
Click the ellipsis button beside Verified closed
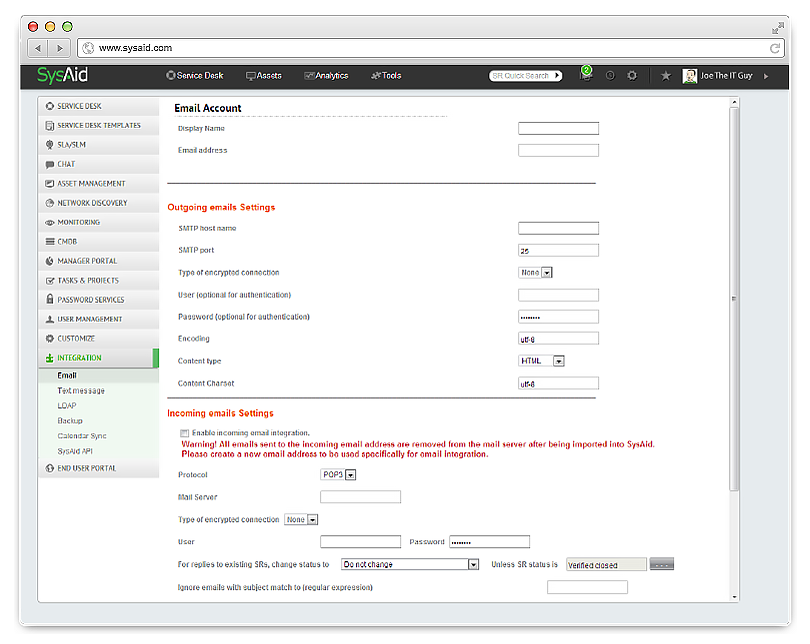point(662,564)
